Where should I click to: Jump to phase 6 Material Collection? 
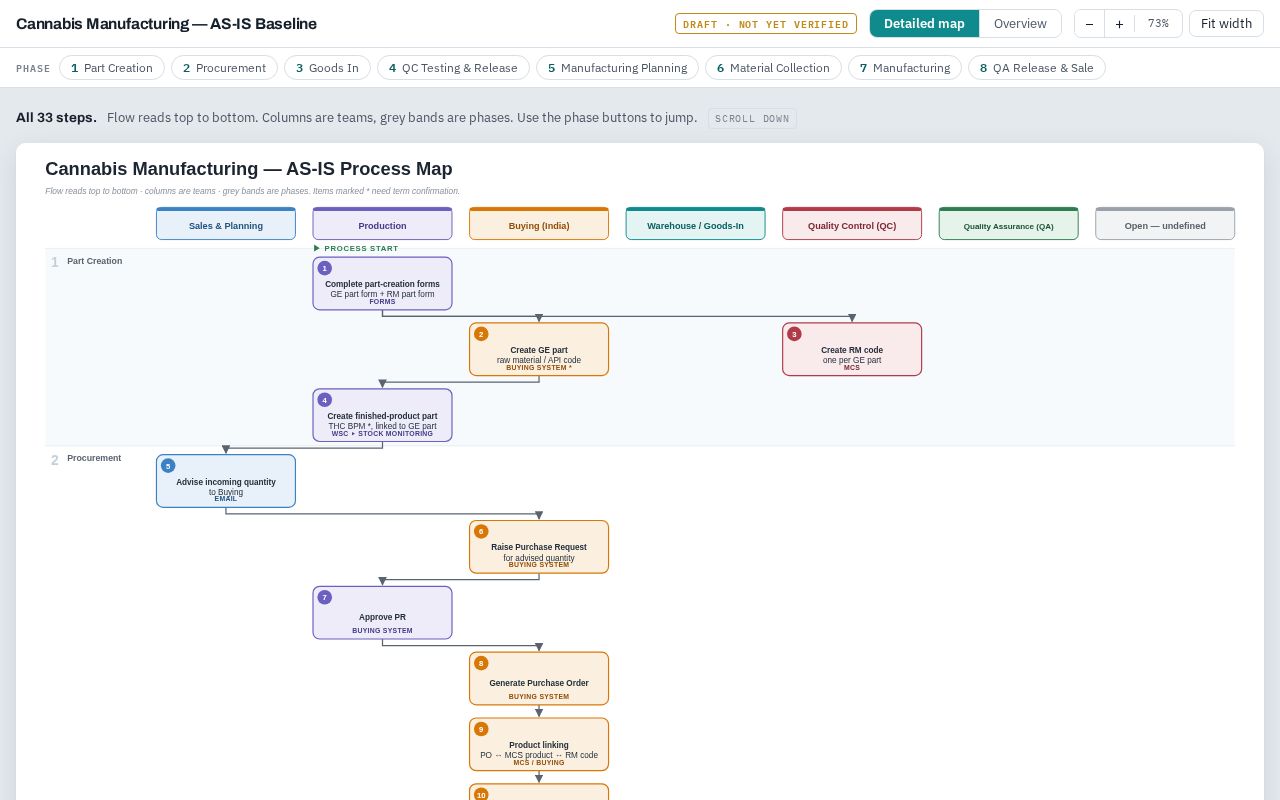click(773, 68)
